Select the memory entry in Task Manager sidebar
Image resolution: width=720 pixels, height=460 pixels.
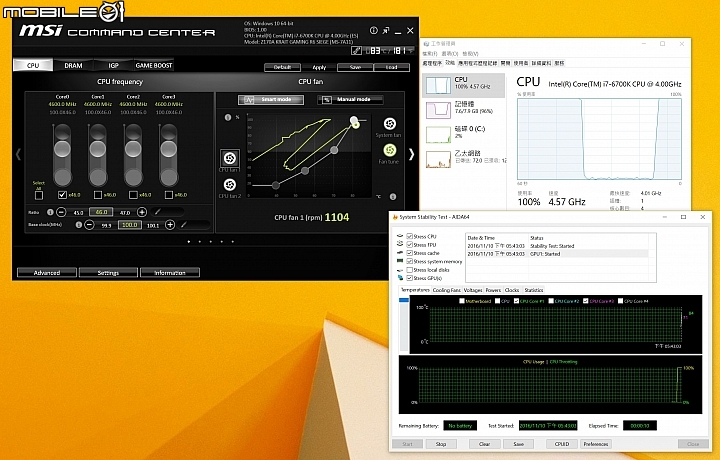pos(463,109)
